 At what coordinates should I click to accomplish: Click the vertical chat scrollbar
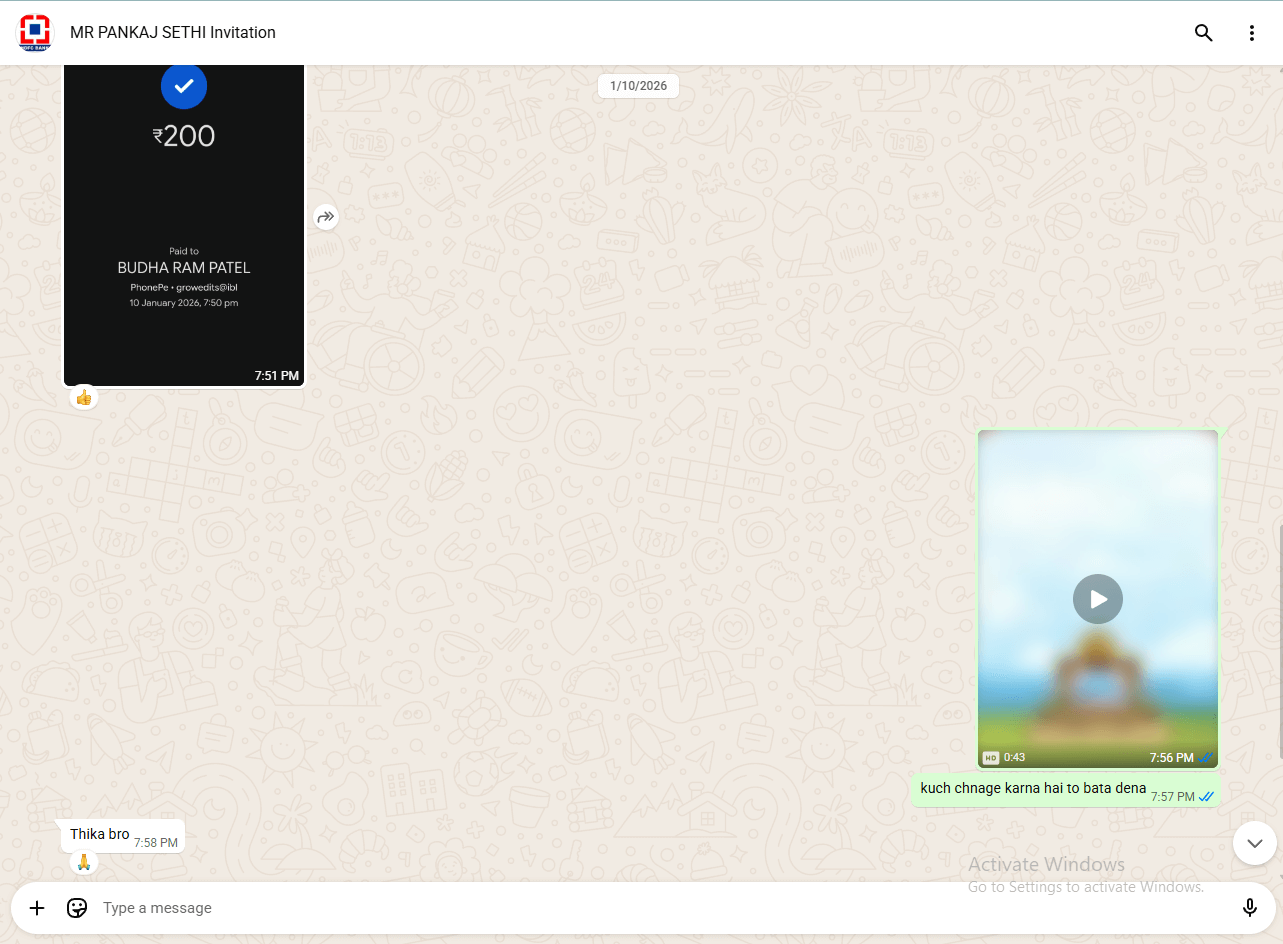coord(1279,640)
